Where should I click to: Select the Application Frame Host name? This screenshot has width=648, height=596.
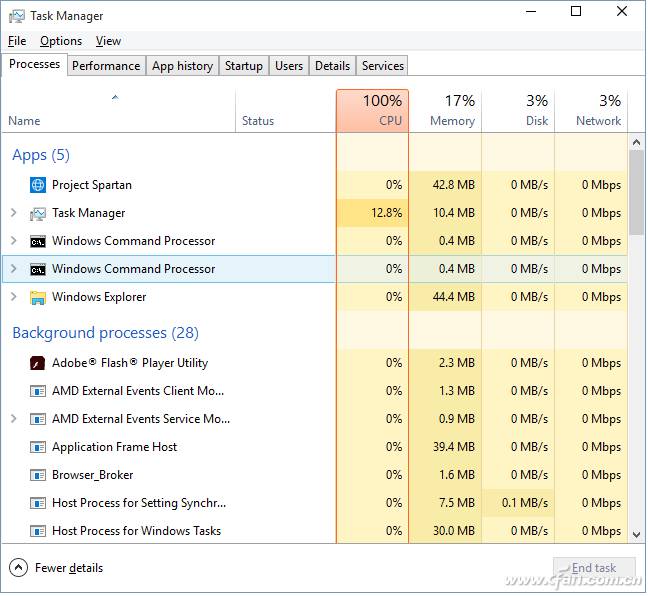114,447
